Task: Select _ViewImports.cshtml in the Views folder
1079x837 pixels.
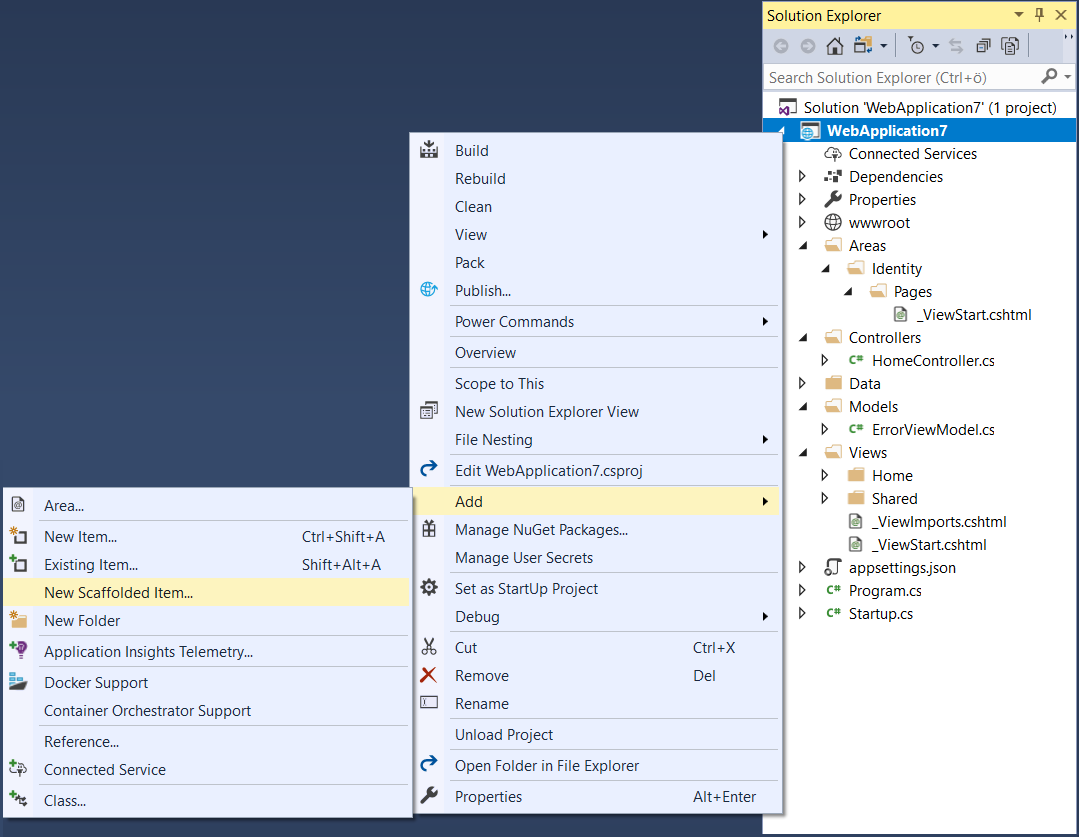Action: pos(939,522)
